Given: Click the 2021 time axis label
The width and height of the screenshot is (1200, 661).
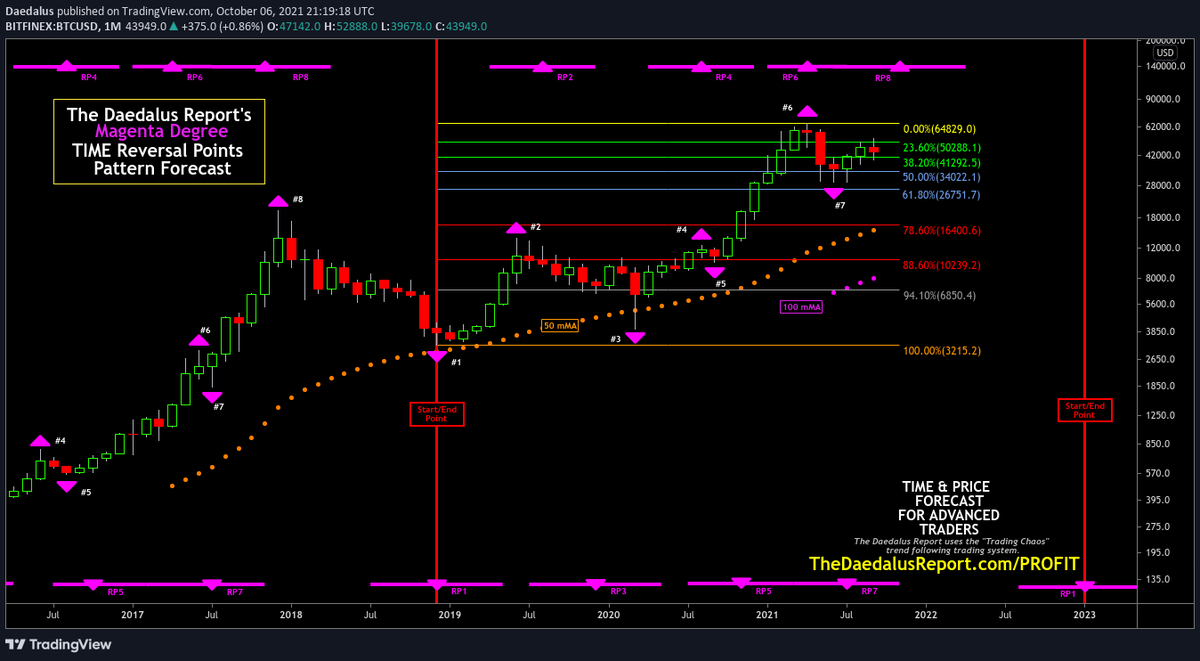Looking at the screenshot, I should [767, 616].
